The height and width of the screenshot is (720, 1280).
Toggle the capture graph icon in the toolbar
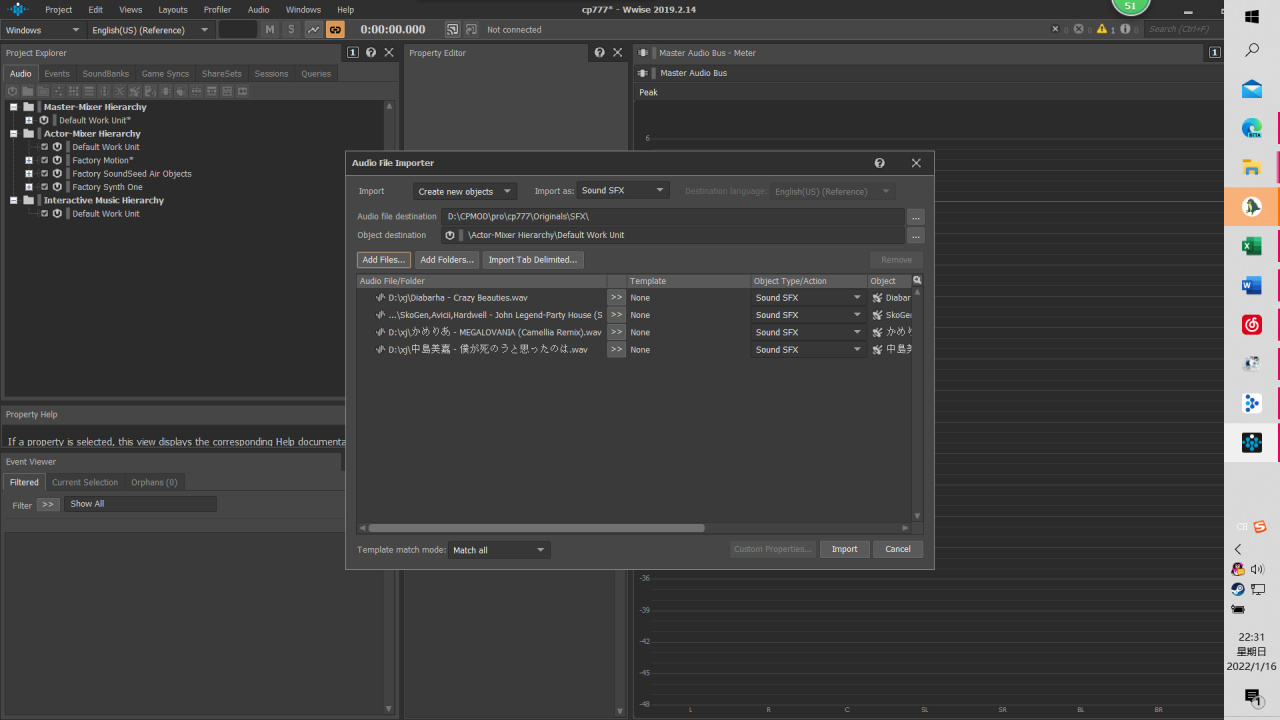(x=314, y=30)
